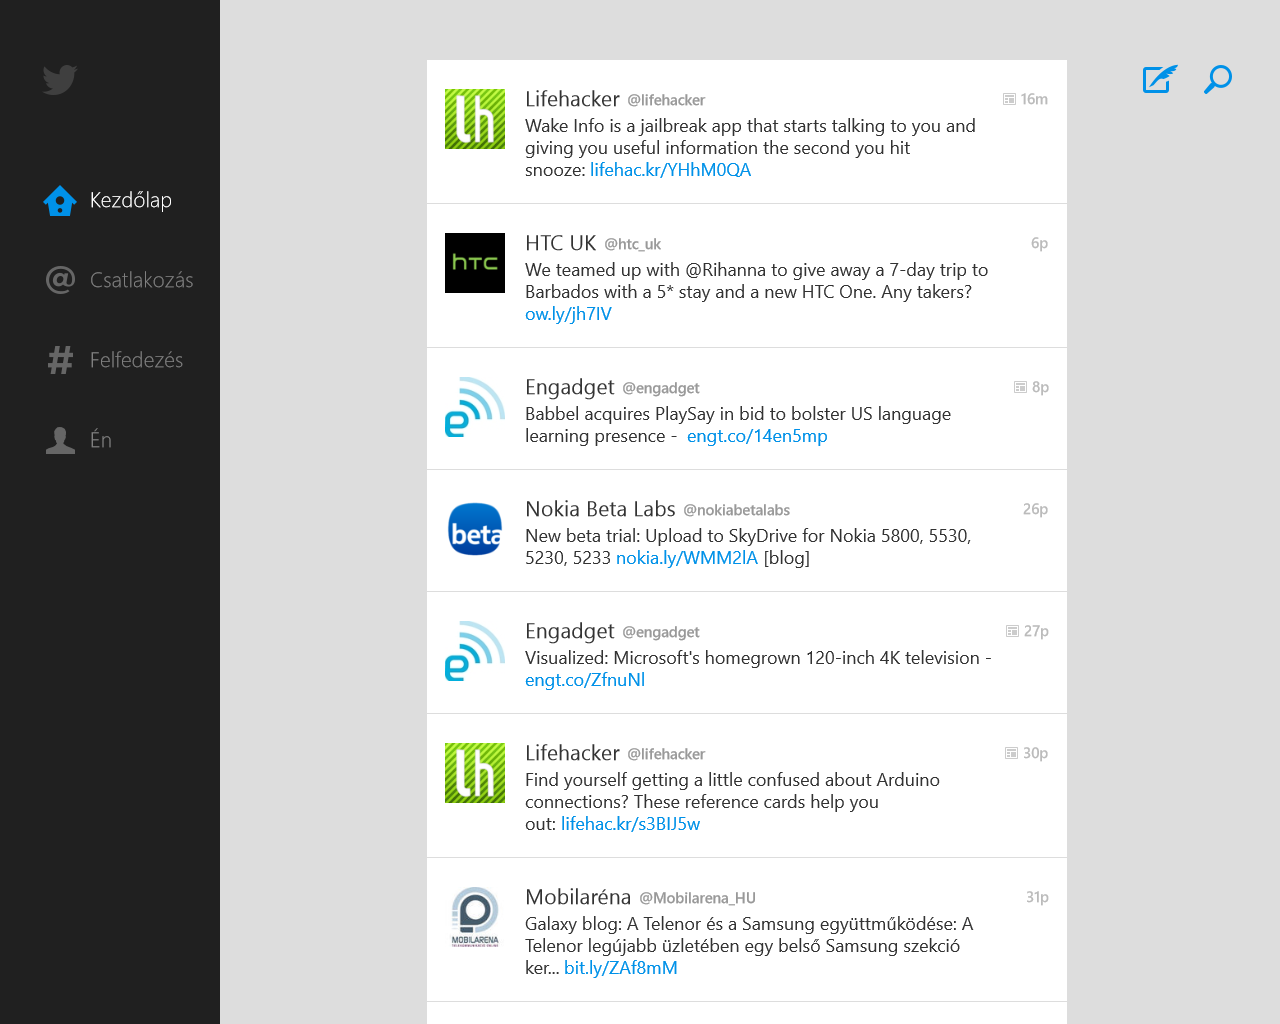Screen dimensions: 1280x1024
Task: Click the Mobilaréna account name
Action: point(578,897)
